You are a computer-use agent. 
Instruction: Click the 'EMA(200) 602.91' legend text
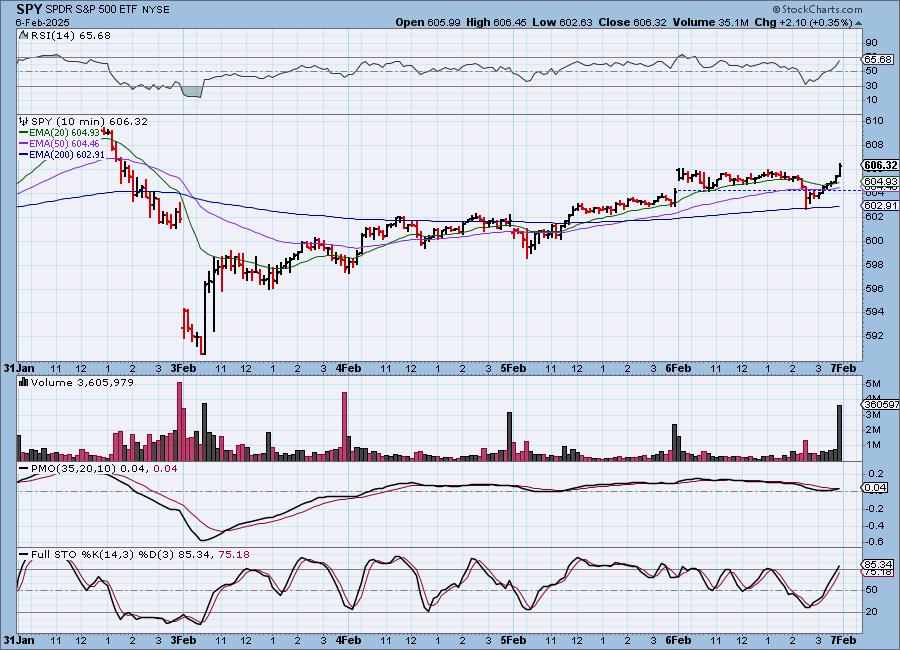(67, 154)
